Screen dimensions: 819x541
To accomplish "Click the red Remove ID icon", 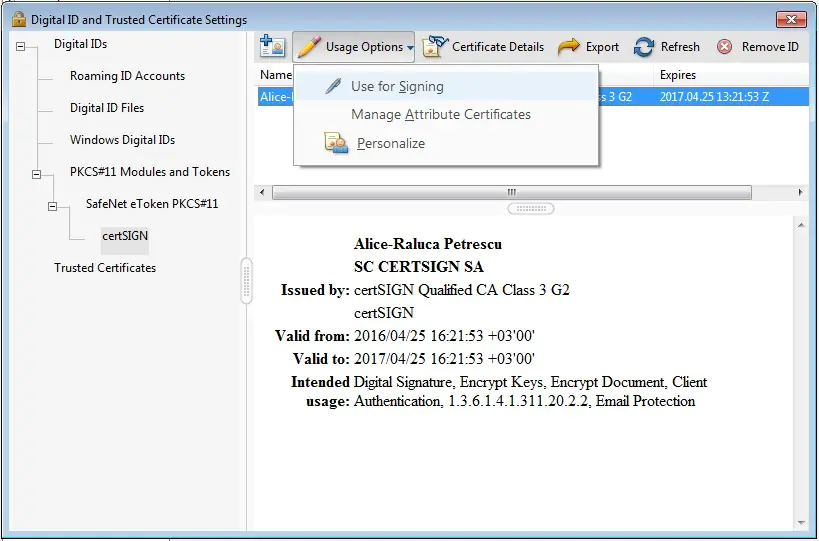I will (724, 47).
